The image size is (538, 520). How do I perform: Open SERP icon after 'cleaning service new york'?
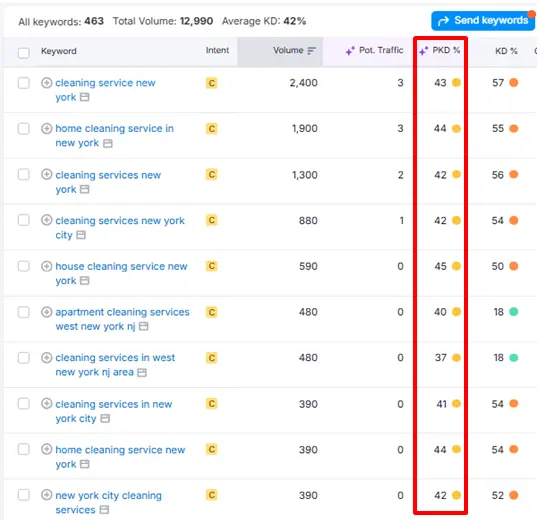click(84, 97)
